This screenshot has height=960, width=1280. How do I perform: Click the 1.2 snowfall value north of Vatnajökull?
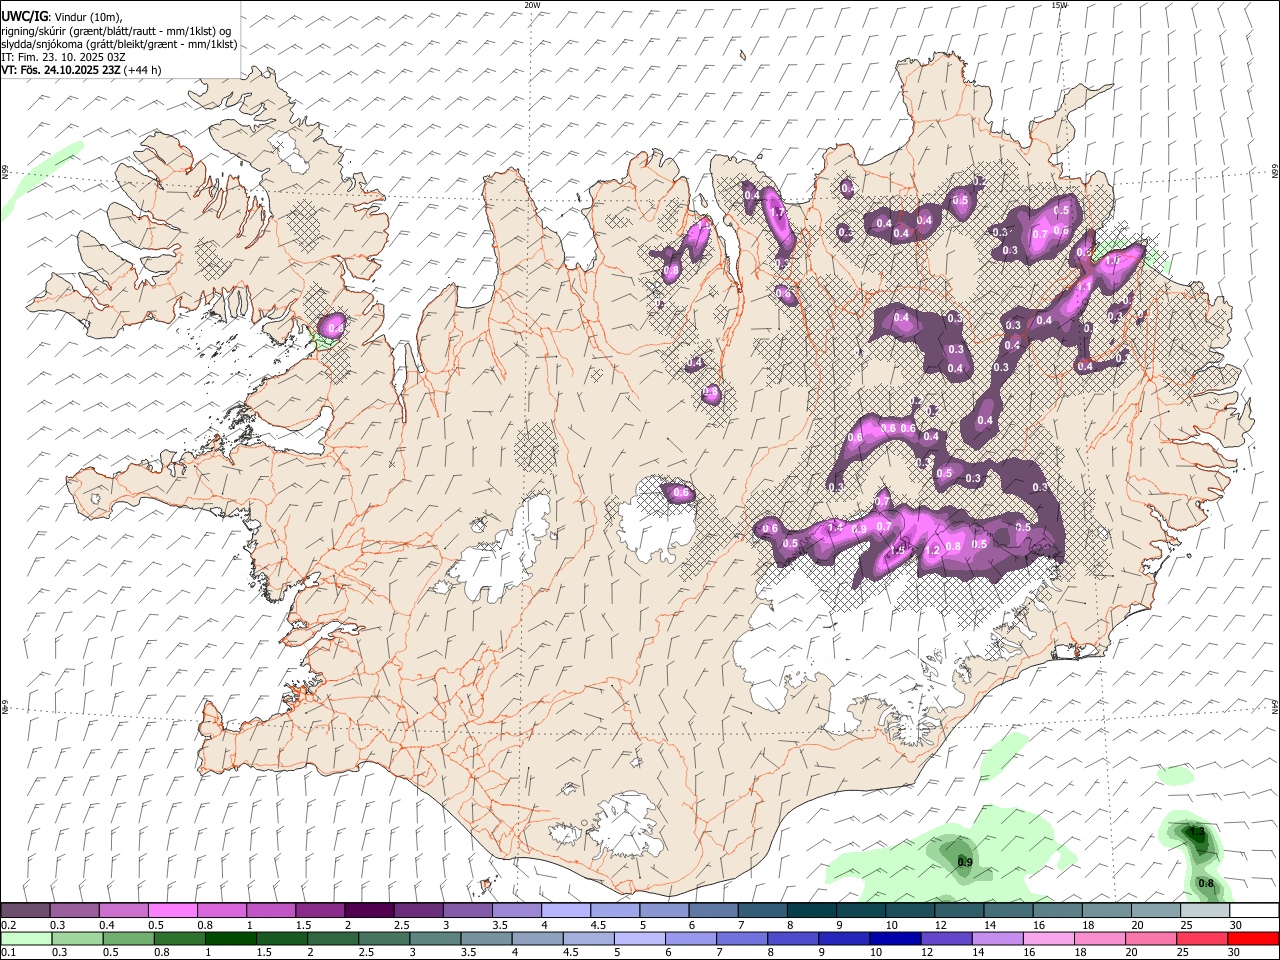934,550
